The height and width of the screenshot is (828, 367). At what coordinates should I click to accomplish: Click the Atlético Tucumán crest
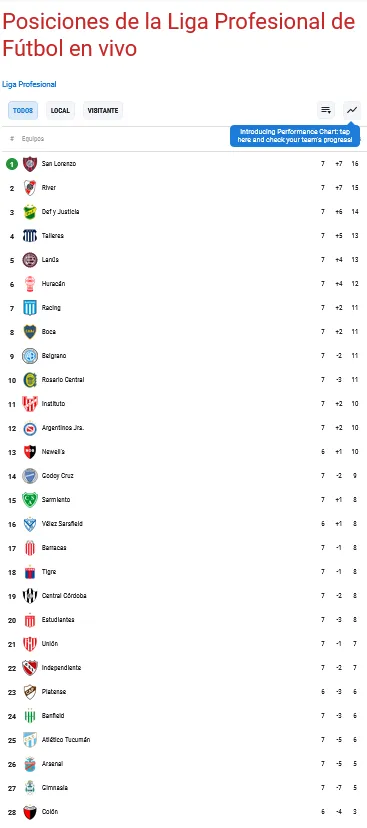pyautogui.click(x=30, y=740)
